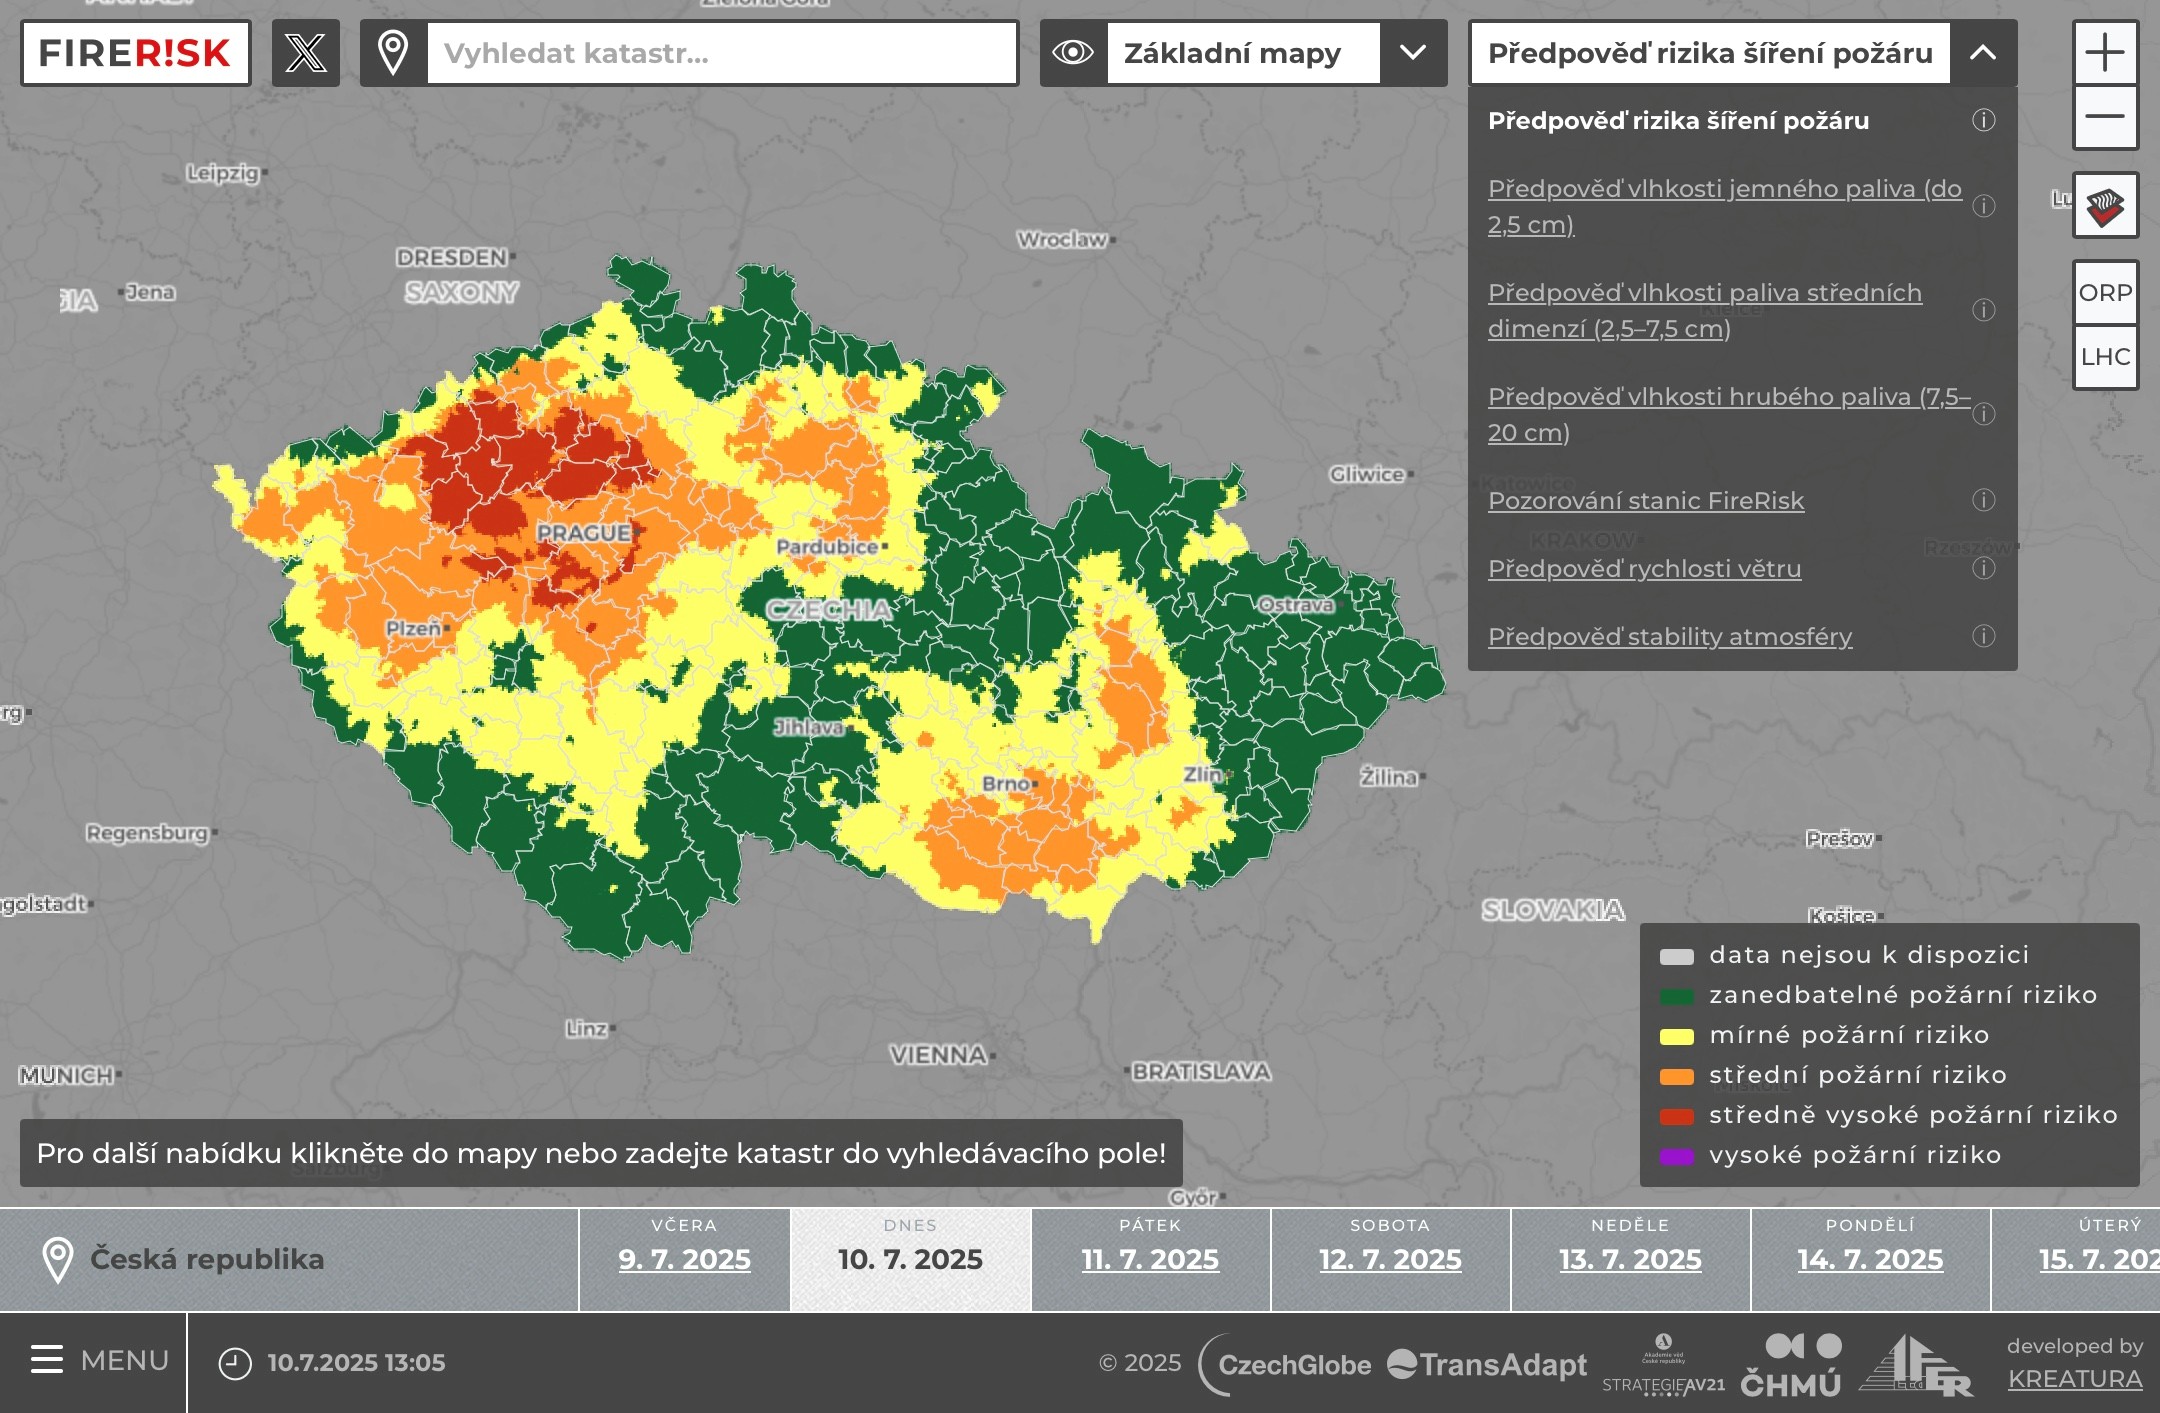2160x1413 pixels.
Task: Open the FIRERISK logo home link
Action: (x=135, y=53)
